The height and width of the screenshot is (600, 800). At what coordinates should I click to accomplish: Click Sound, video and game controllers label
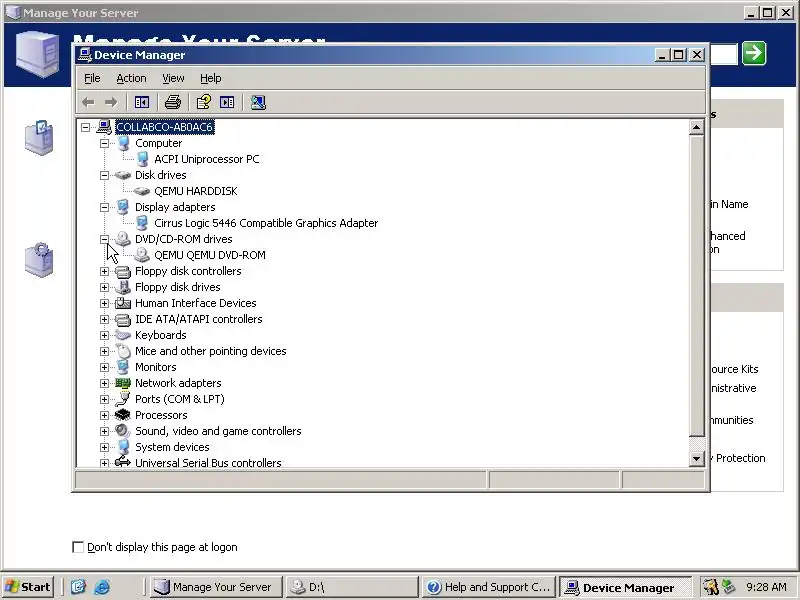[x=218, y=431]
